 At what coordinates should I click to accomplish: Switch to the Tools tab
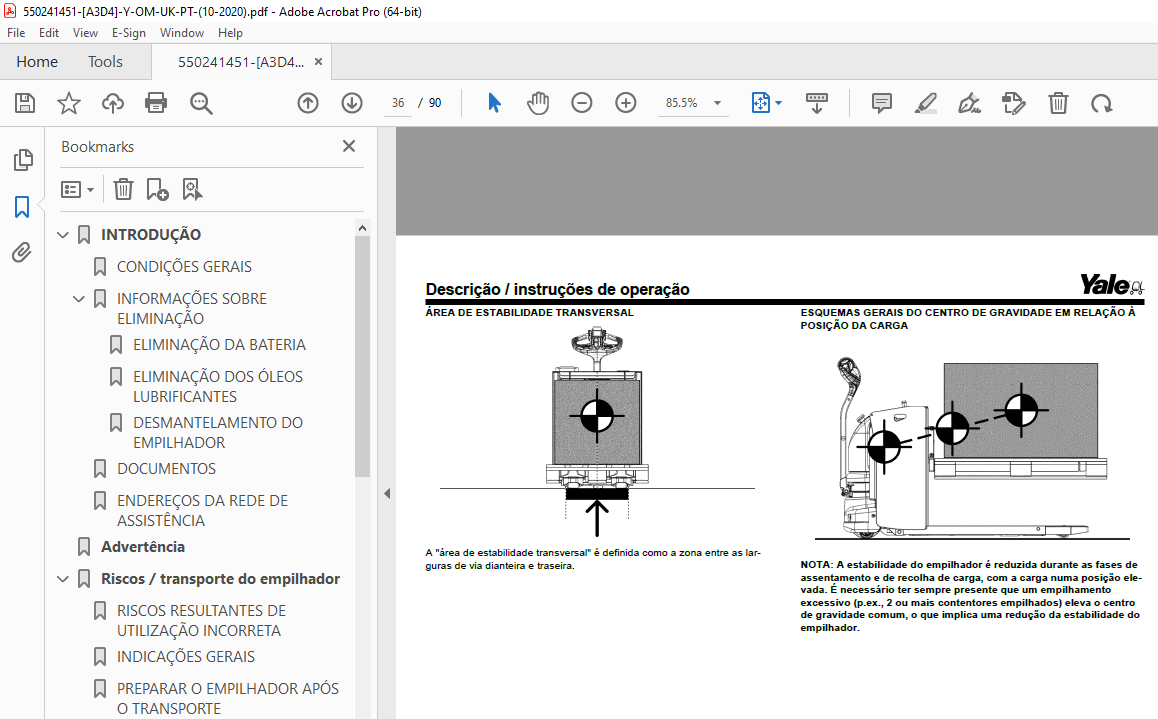pyautogui.click(x=106, y=62)
